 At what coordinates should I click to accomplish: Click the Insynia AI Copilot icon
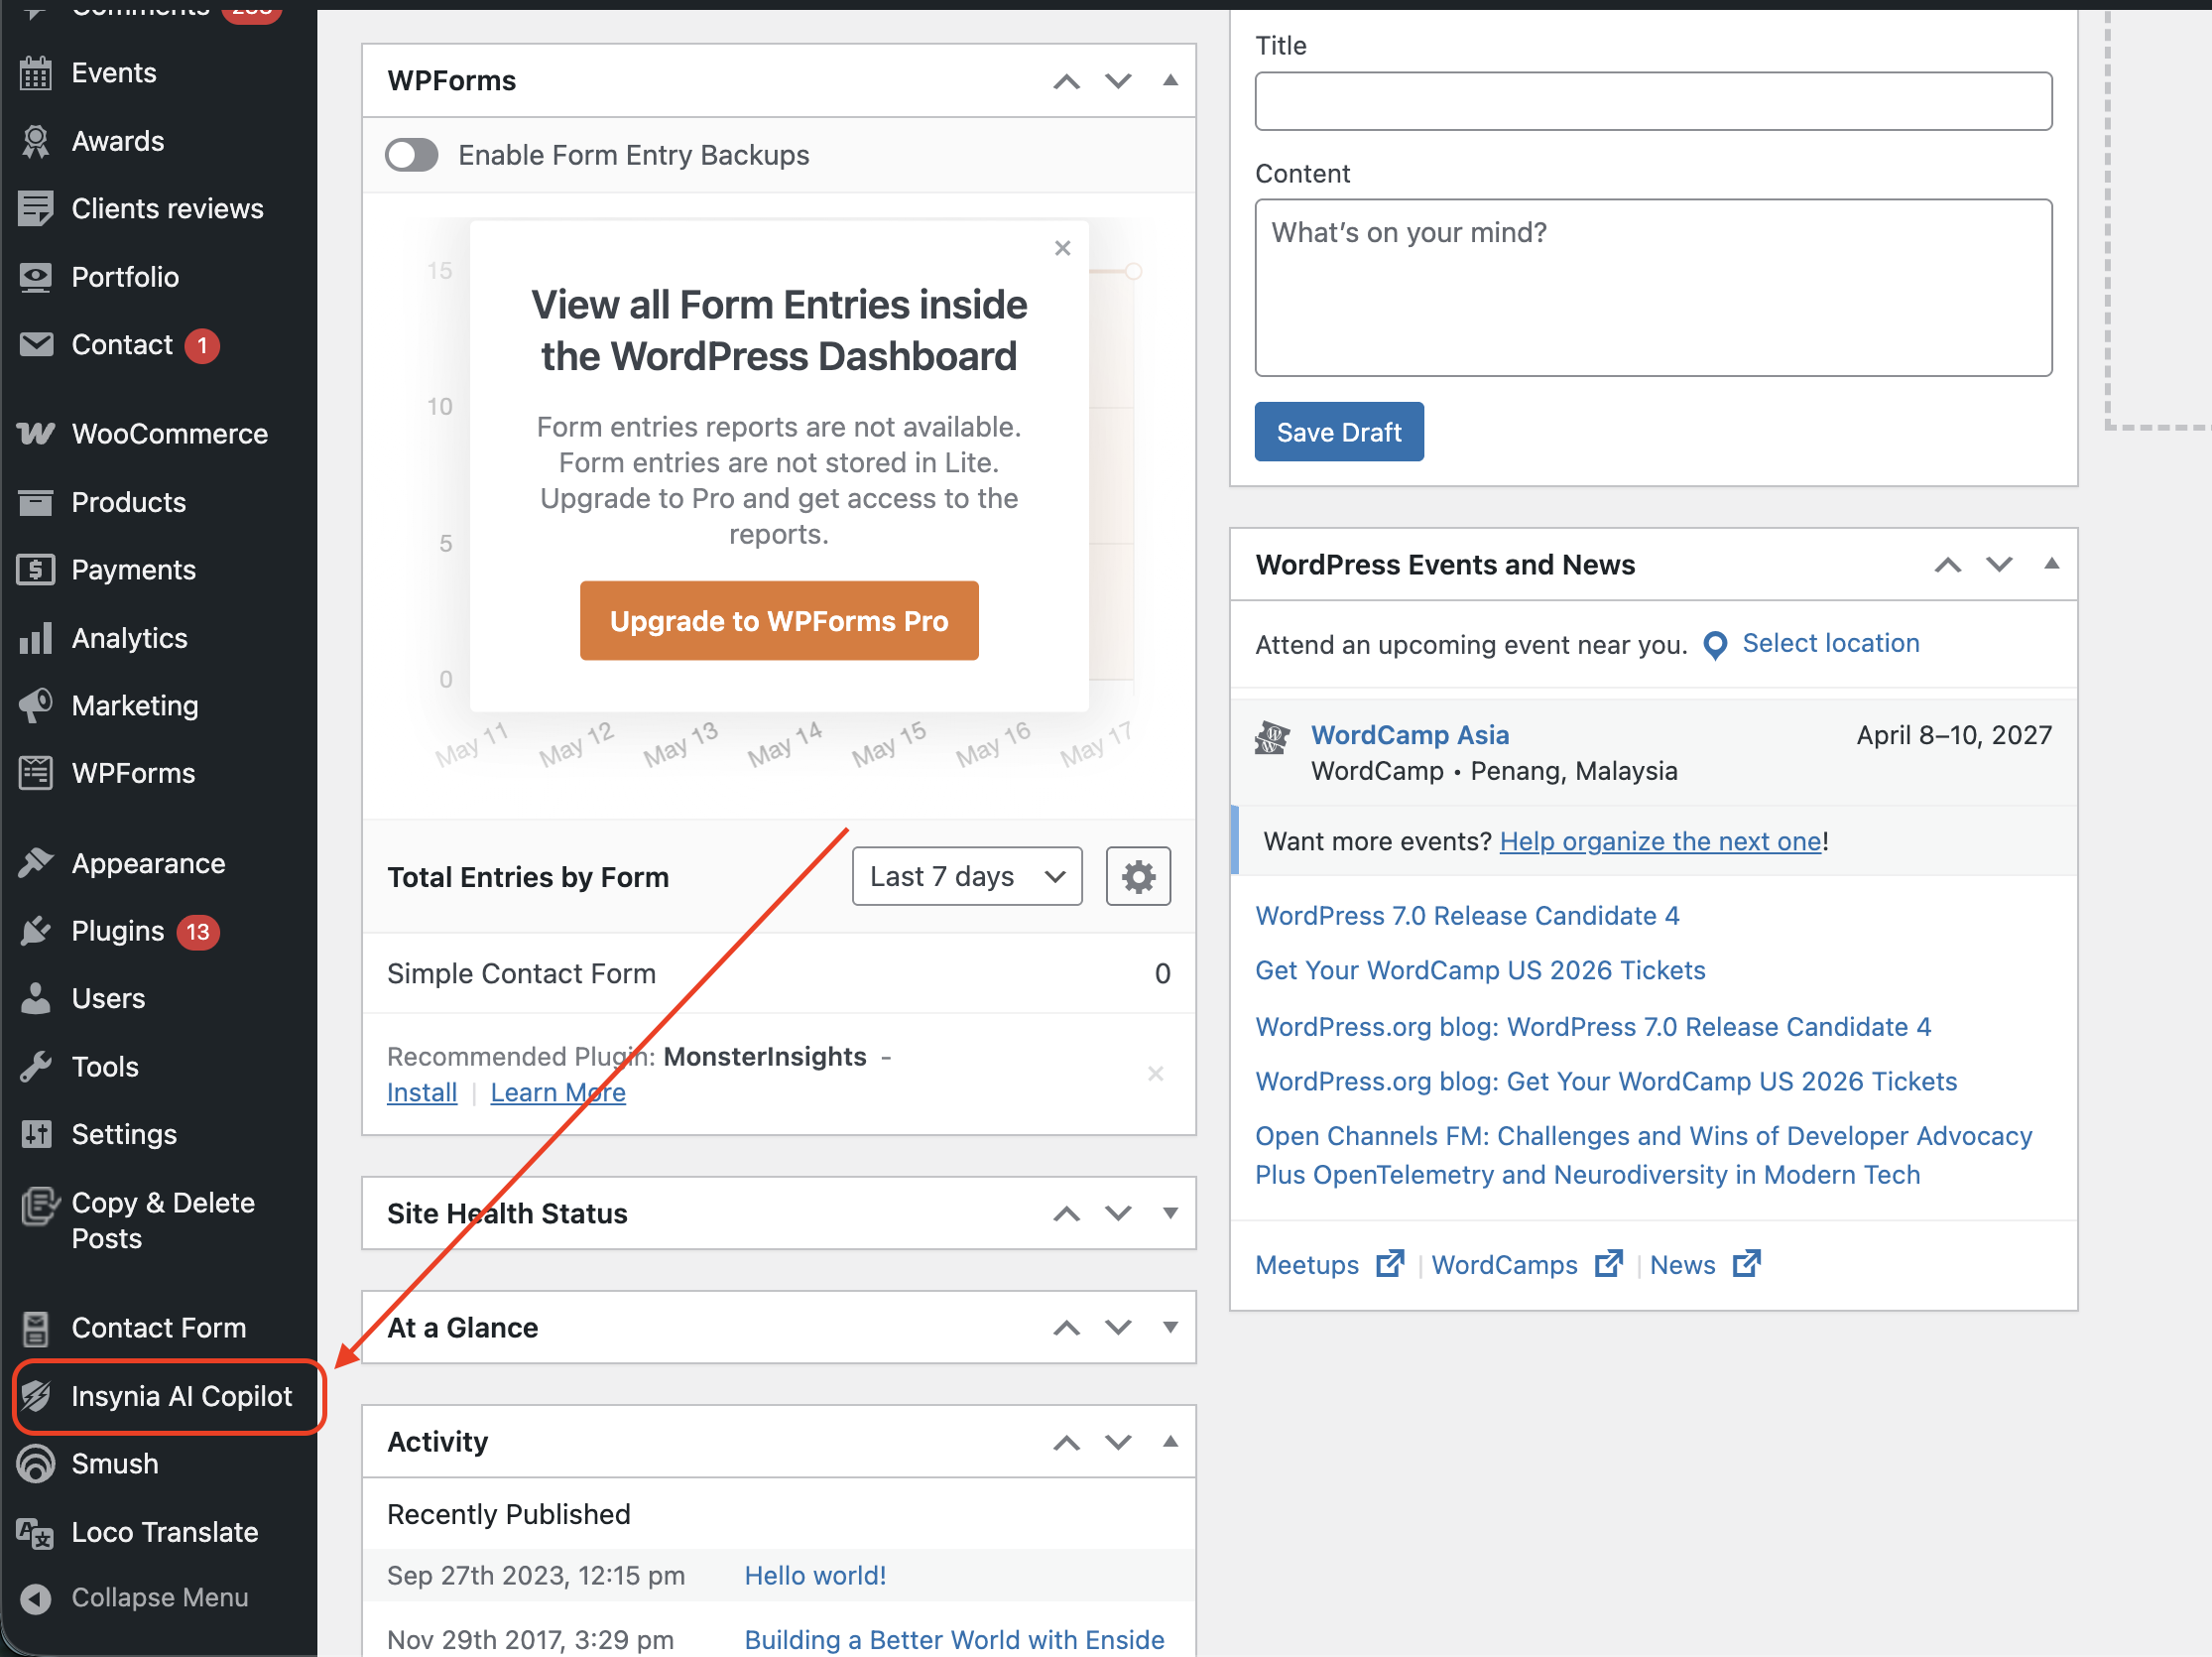tap(36, 1396)
